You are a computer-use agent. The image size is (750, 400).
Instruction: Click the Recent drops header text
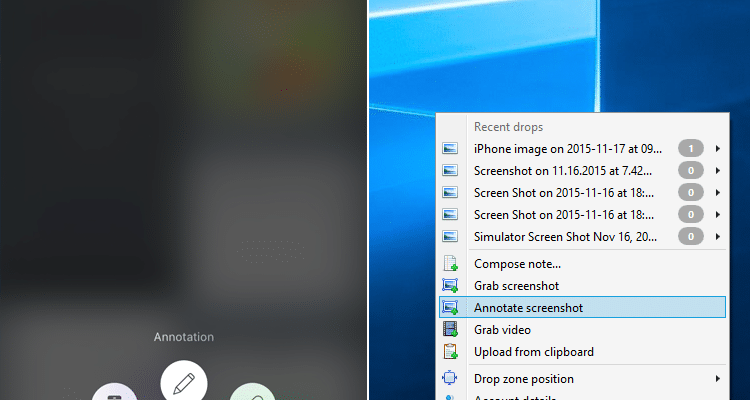pos(508,127)
